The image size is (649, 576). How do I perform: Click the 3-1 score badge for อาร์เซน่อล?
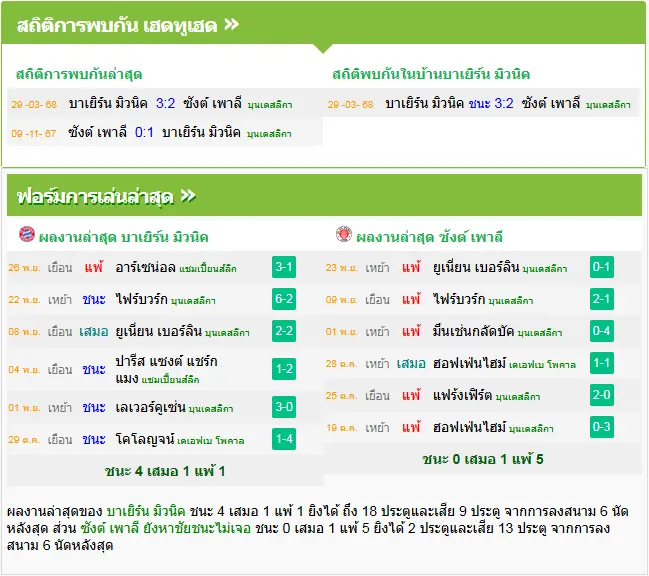click(284, 267)
